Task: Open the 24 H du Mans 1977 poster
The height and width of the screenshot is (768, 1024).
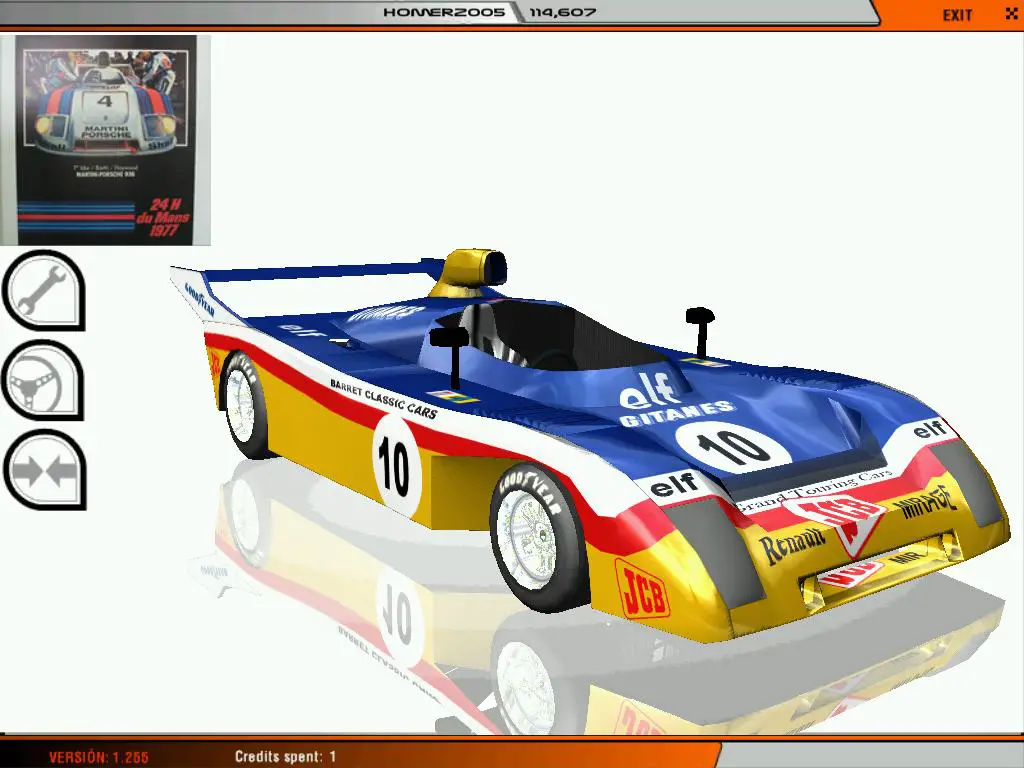Action: 106,140
